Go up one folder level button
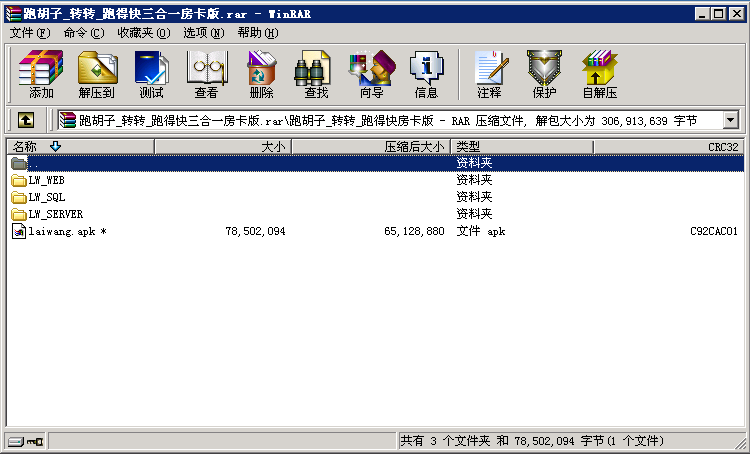Viewport: 750px width, 454px height. 26,120
